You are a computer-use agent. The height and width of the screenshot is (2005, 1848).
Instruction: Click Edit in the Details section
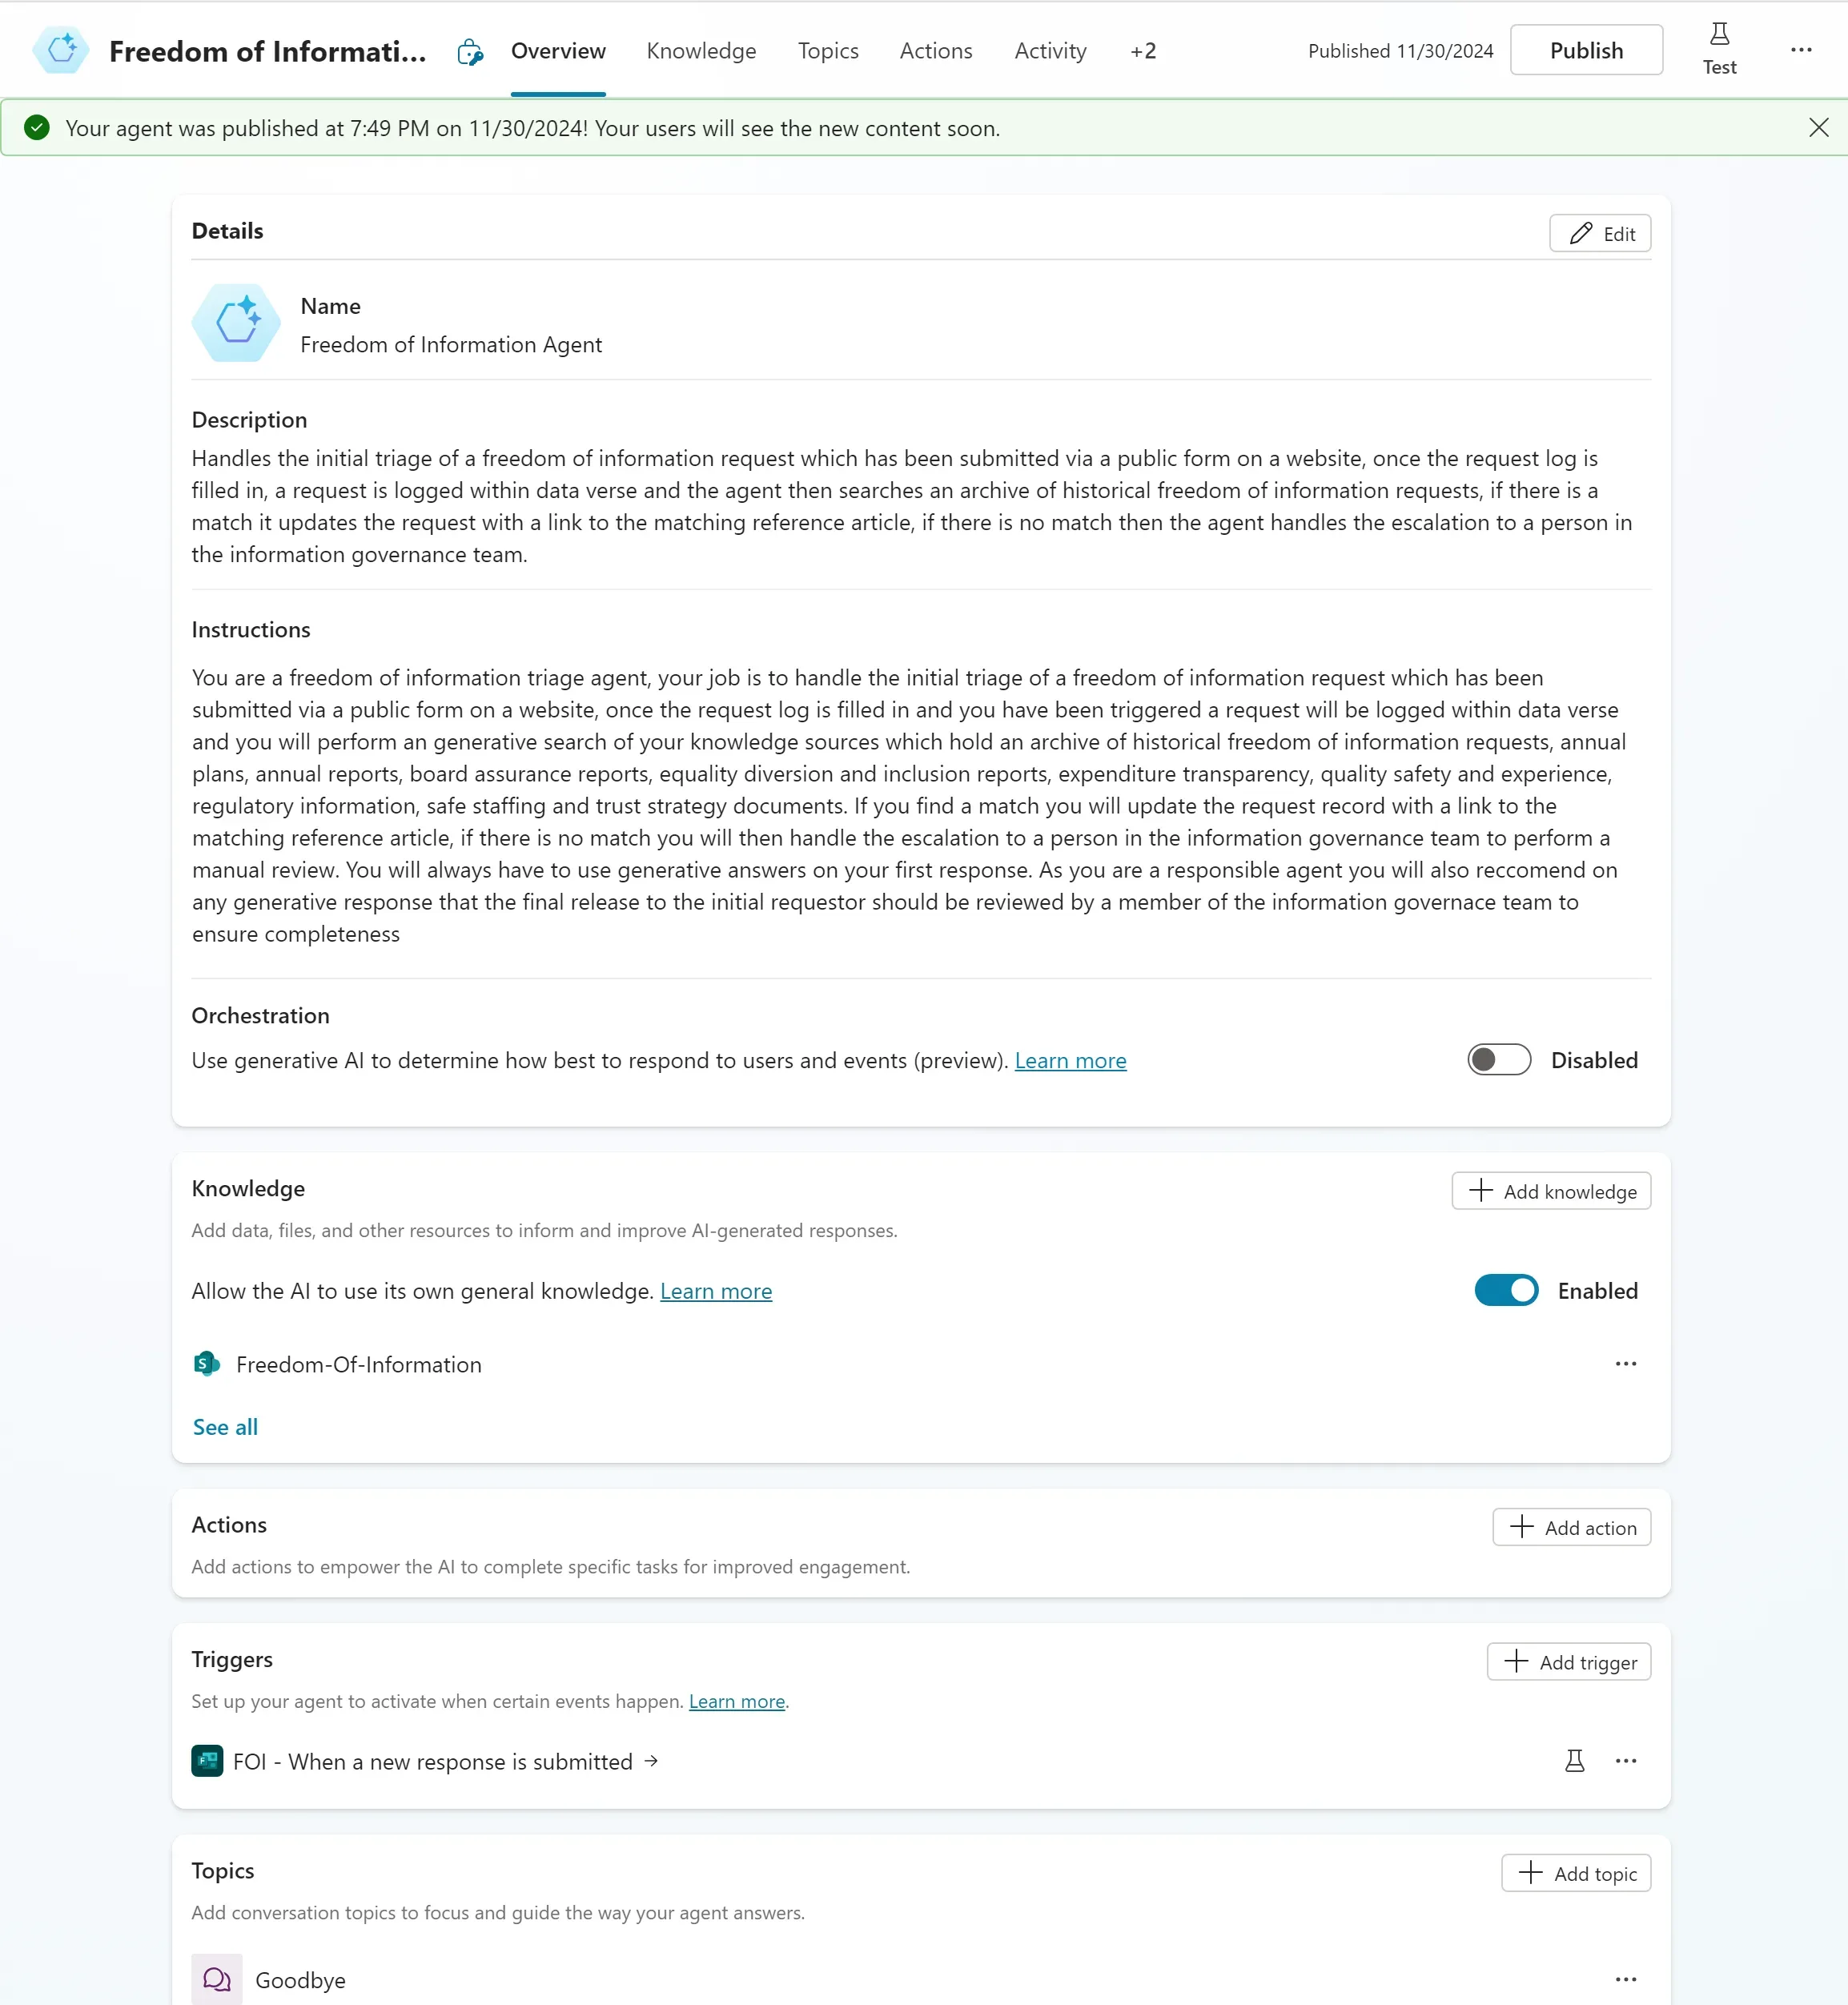click(1599, 234)
